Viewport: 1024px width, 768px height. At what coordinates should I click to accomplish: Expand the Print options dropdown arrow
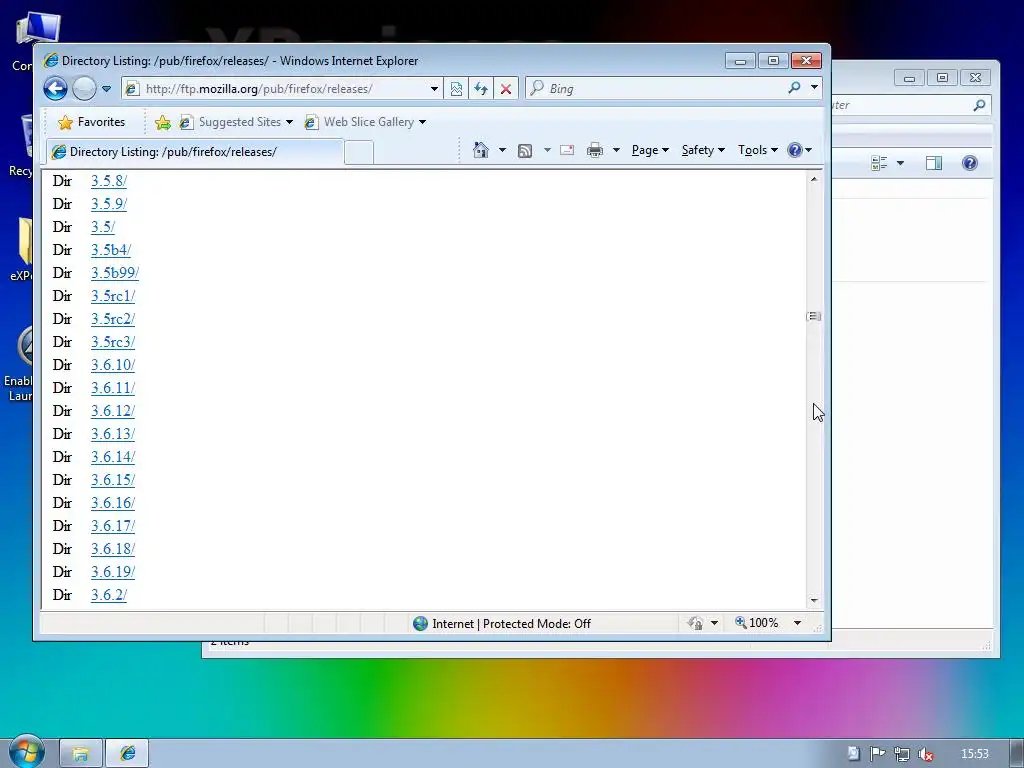616,150
